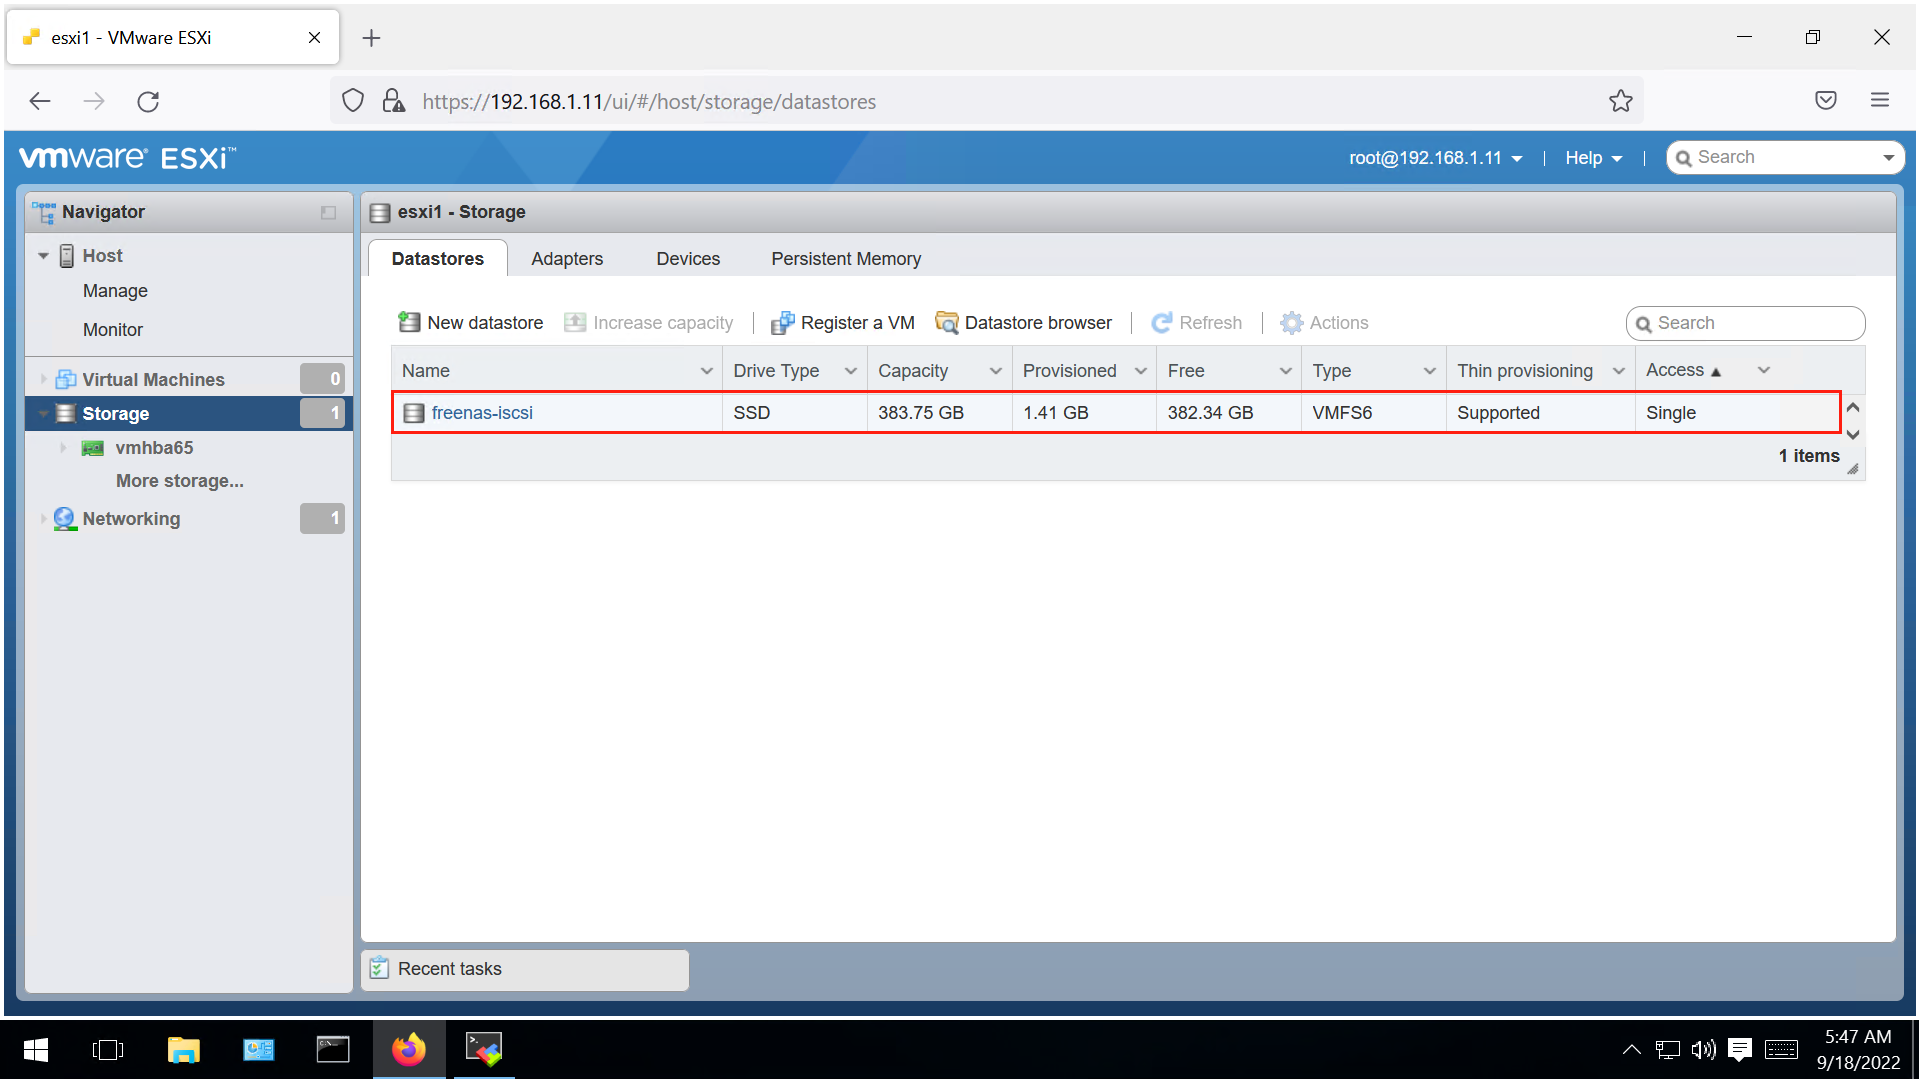Refresh the datastores list
This screenshot has height=1079, width=1919.
1196,322
